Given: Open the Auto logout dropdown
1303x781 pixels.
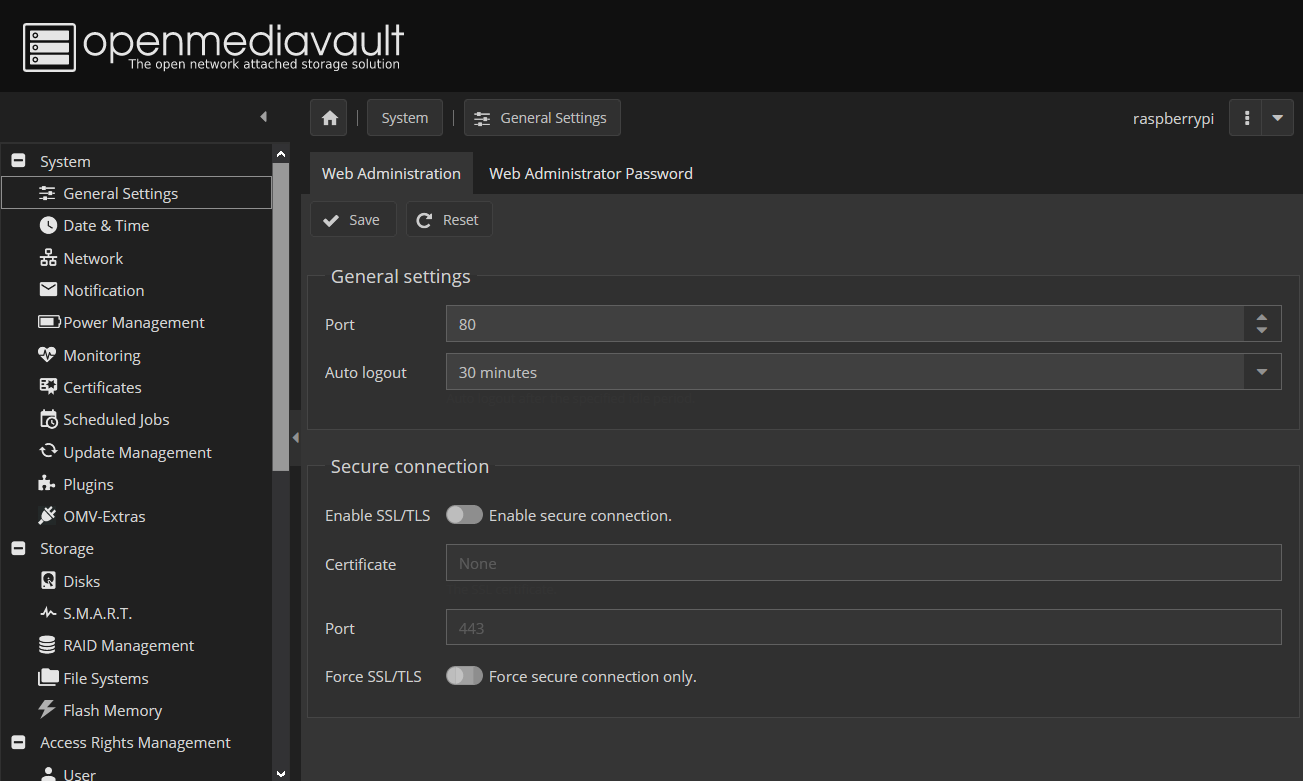Looking at the screenshot, I should 1262,372.
